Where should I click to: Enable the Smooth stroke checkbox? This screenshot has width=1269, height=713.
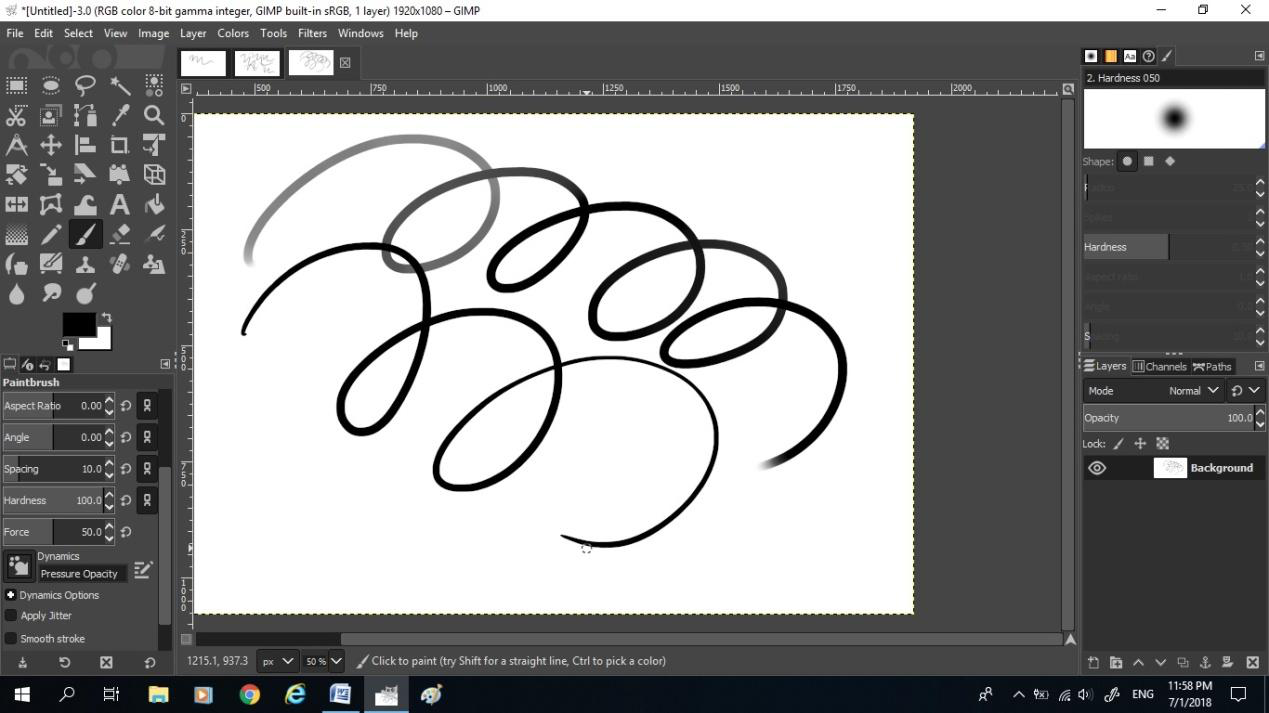[x=12, y=639]
